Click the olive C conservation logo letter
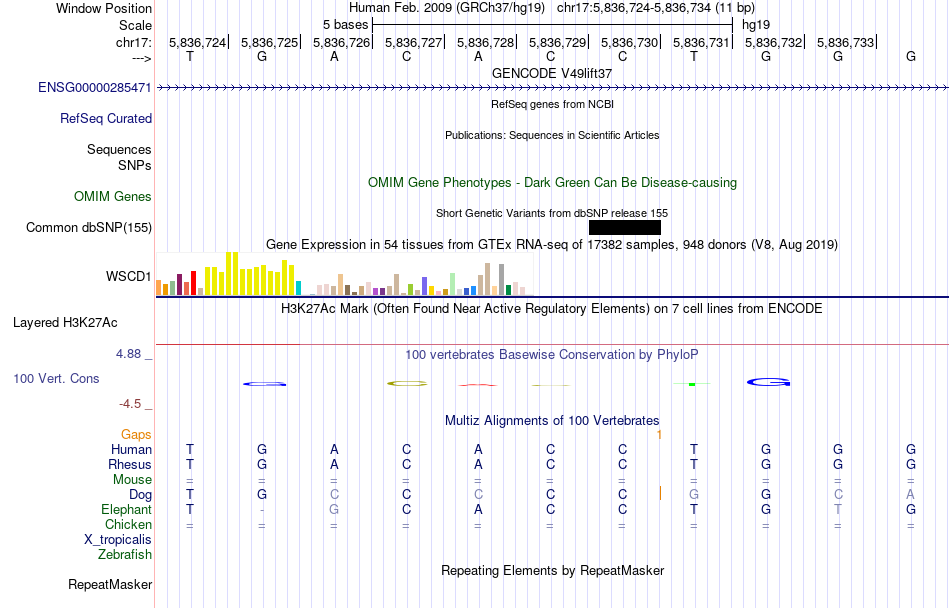Screen dimensions: 950x608 click(407, 383)
